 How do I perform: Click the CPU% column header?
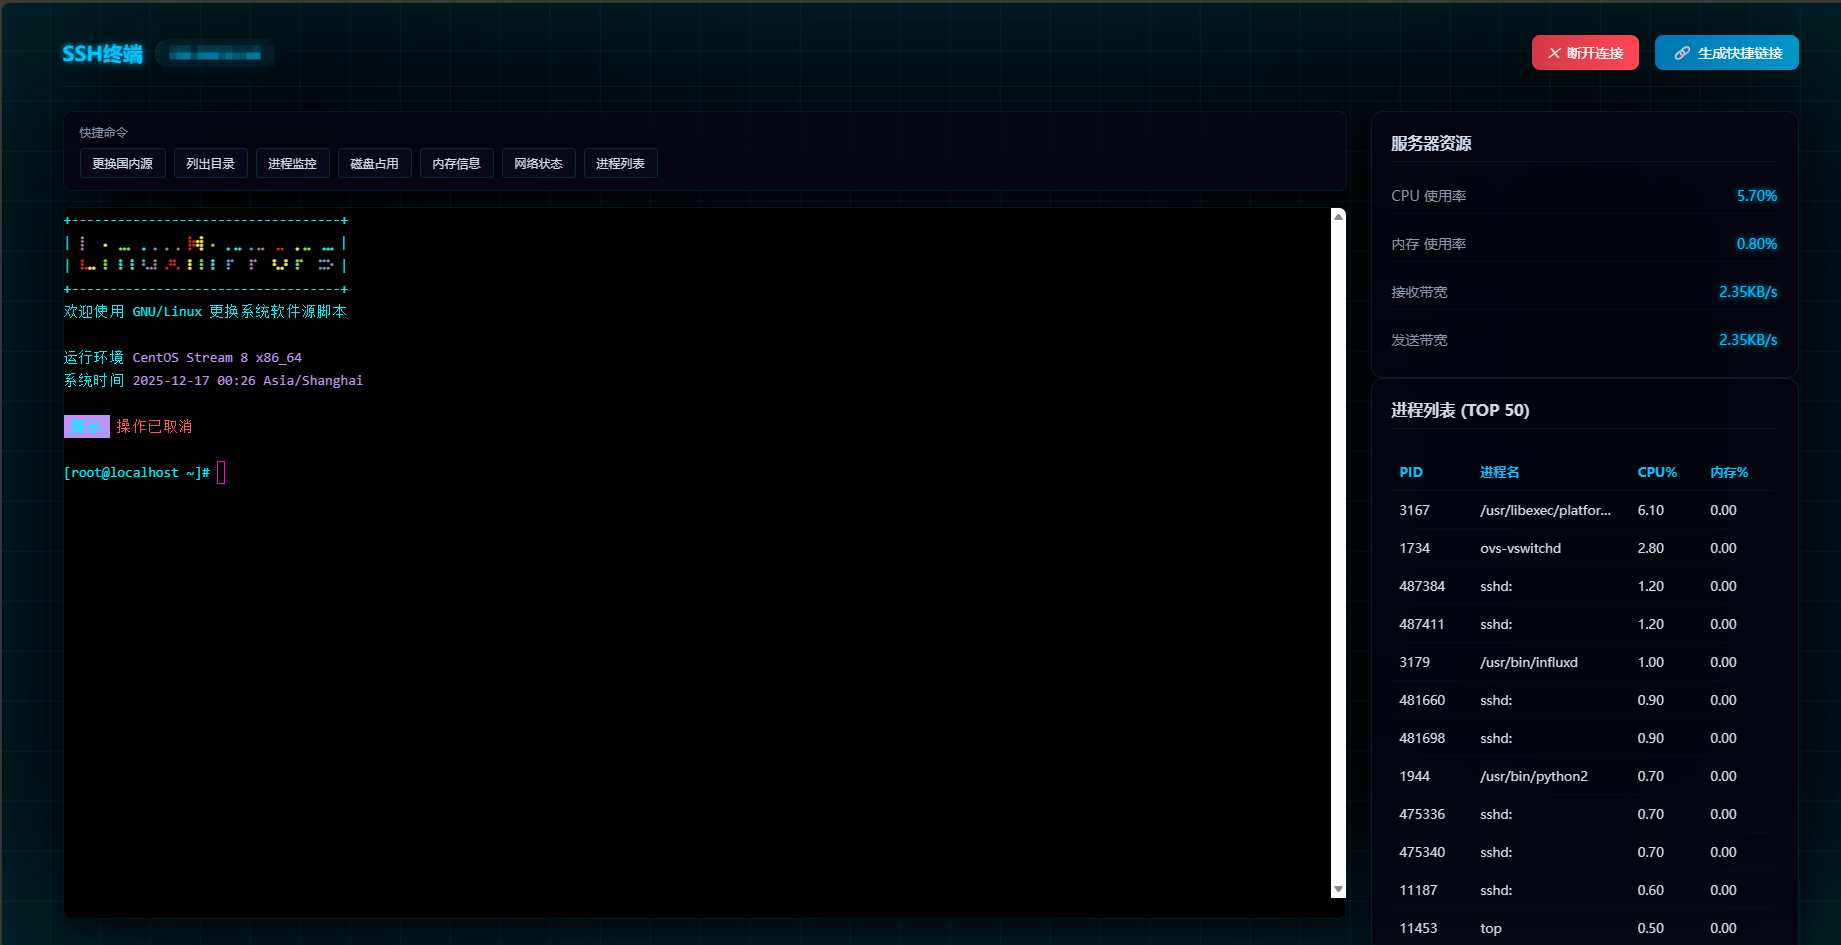(x=1657, y=472)
